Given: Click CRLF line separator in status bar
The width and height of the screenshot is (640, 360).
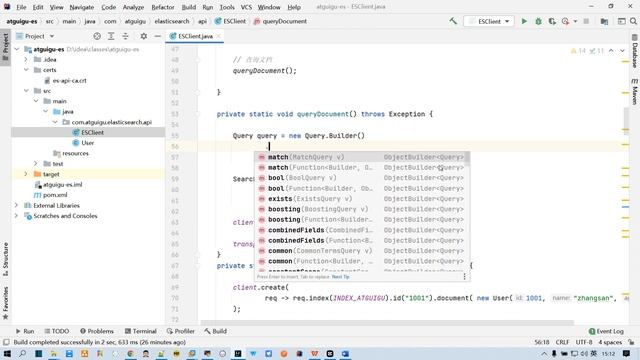Looking at the screenshot, I should 562,342.
